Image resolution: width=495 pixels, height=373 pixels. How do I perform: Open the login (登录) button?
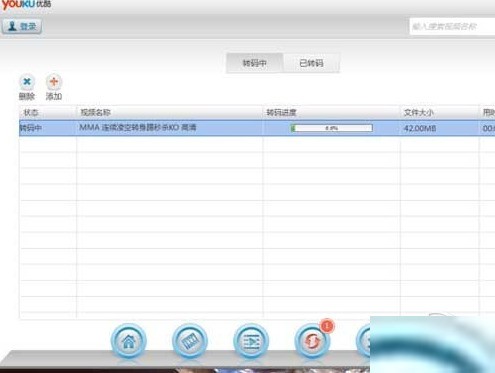[x=22, y=26]
